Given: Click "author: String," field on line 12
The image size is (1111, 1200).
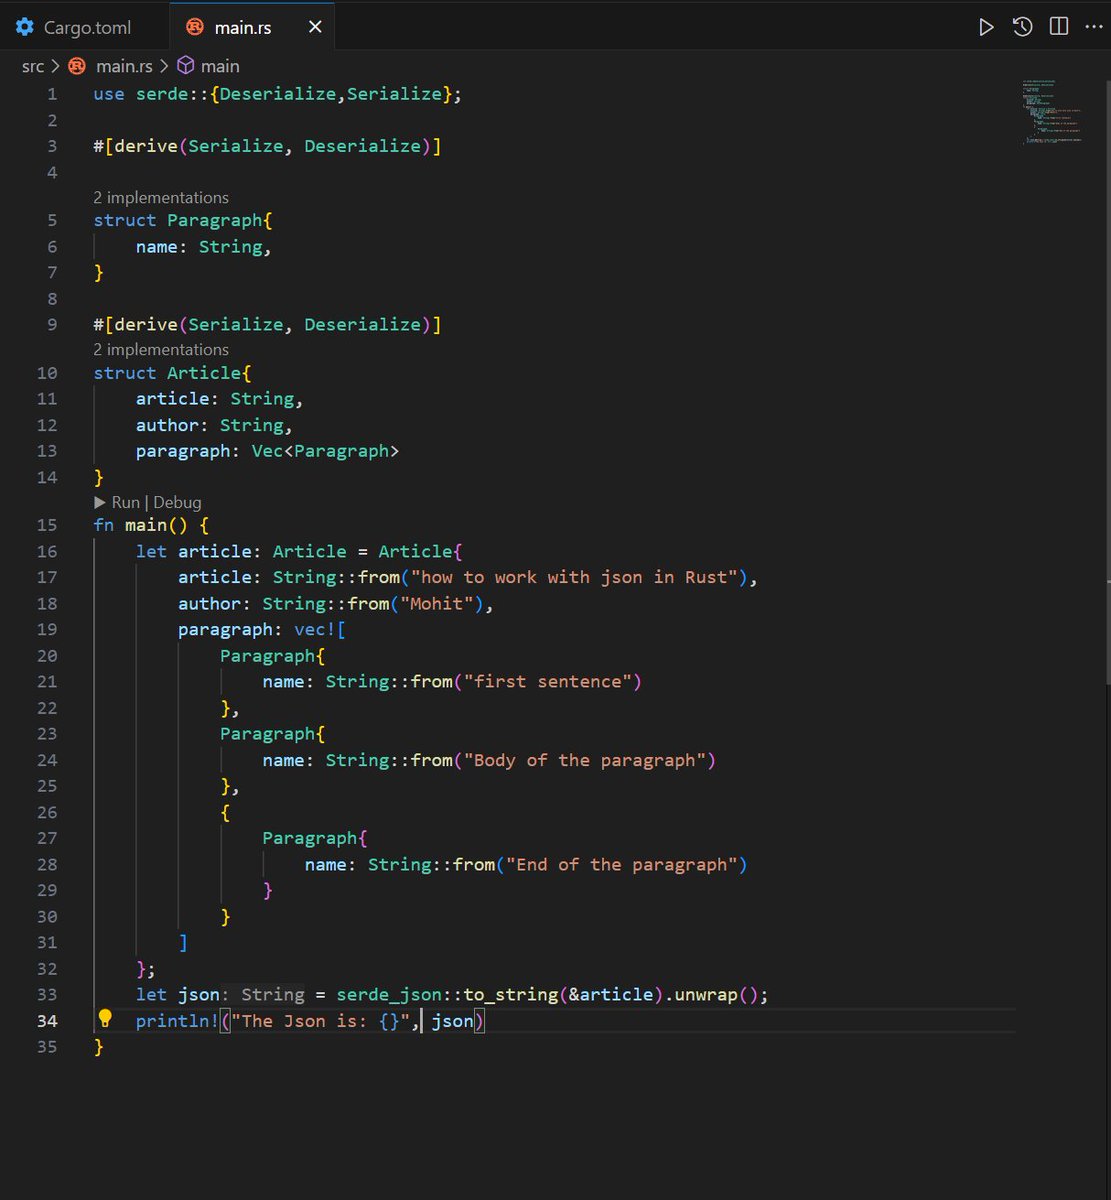Looking at the screenshot, I should pos(214,425).
